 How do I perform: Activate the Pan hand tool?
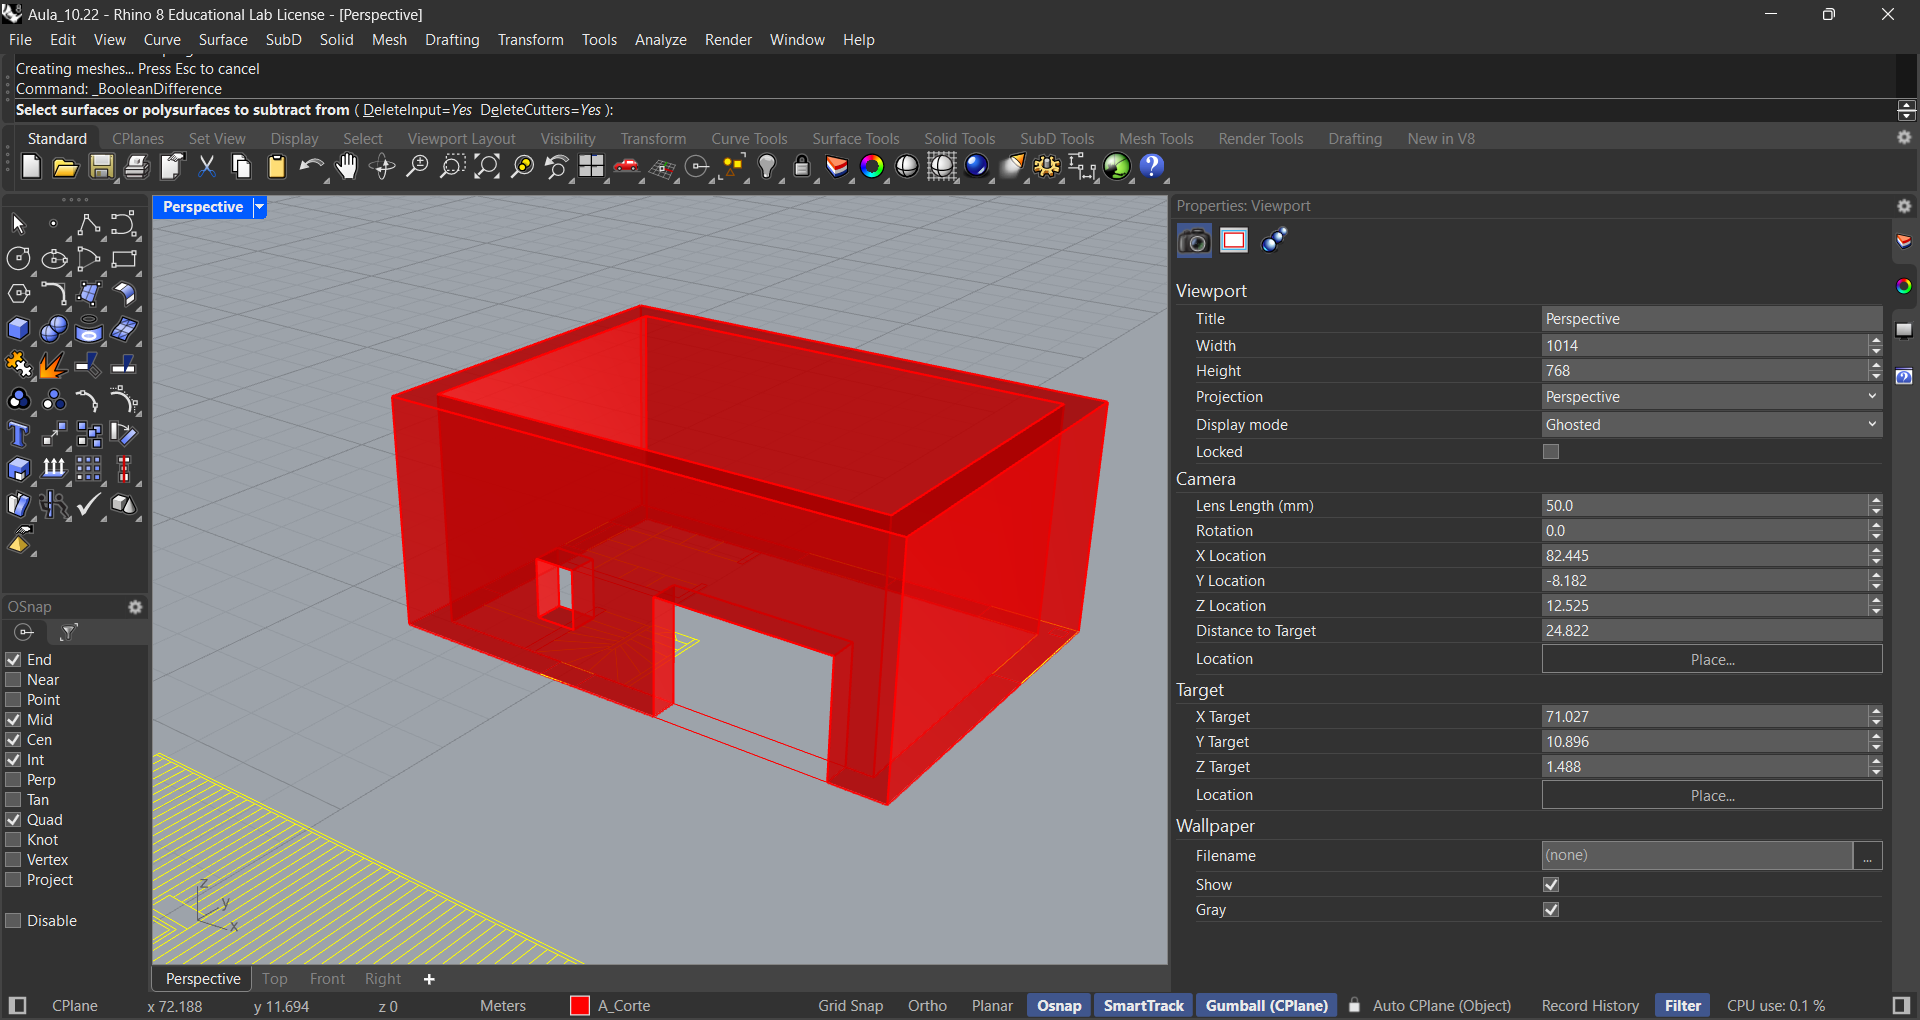pos(347,167)
